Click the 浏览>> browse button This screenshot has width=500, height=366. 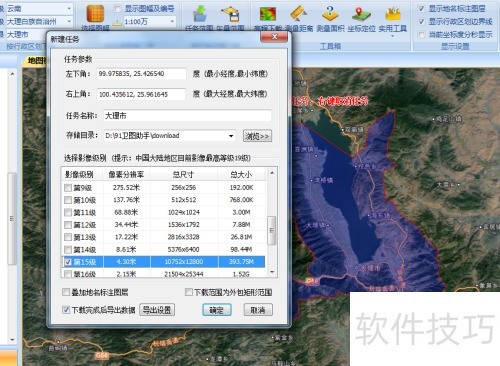257,136
